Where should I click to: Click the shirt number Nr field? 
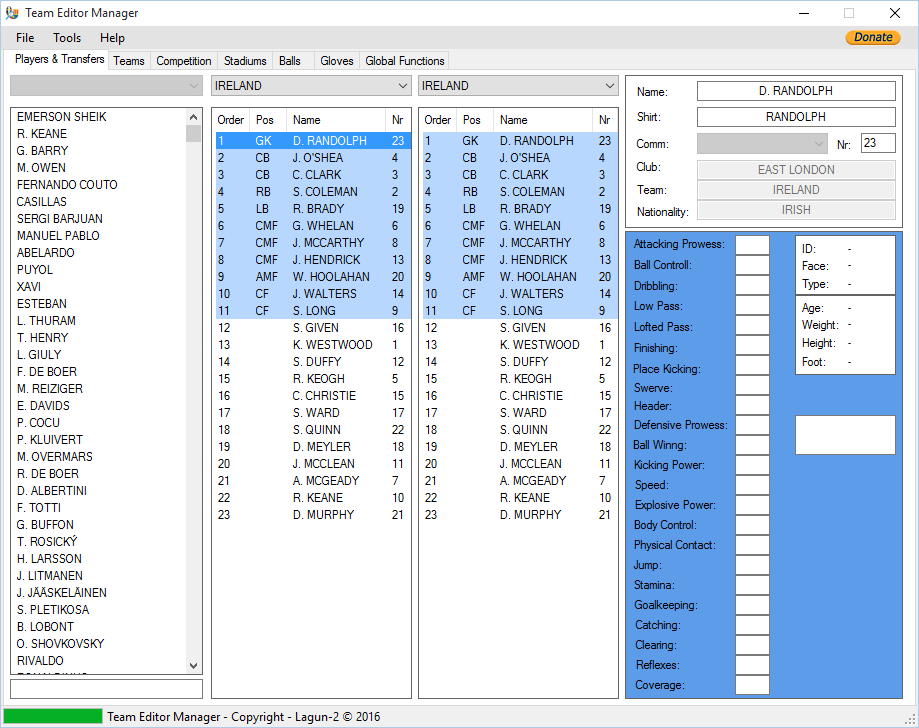point(877,143)
